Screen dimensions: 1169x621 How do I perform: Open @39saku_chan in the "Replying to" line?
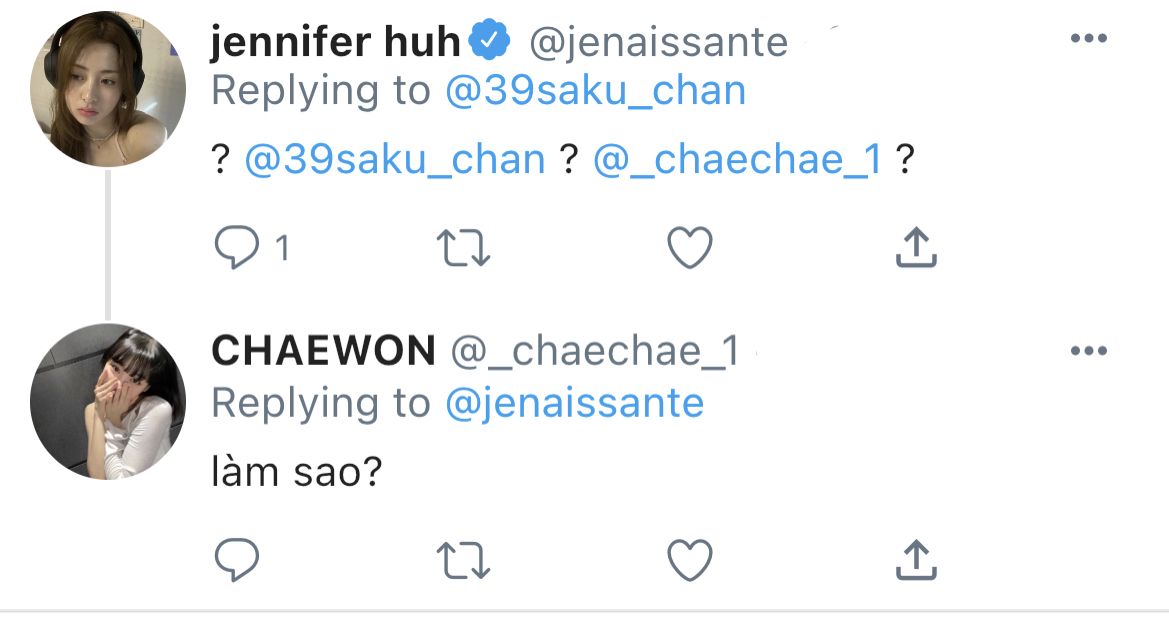(595, 91)
